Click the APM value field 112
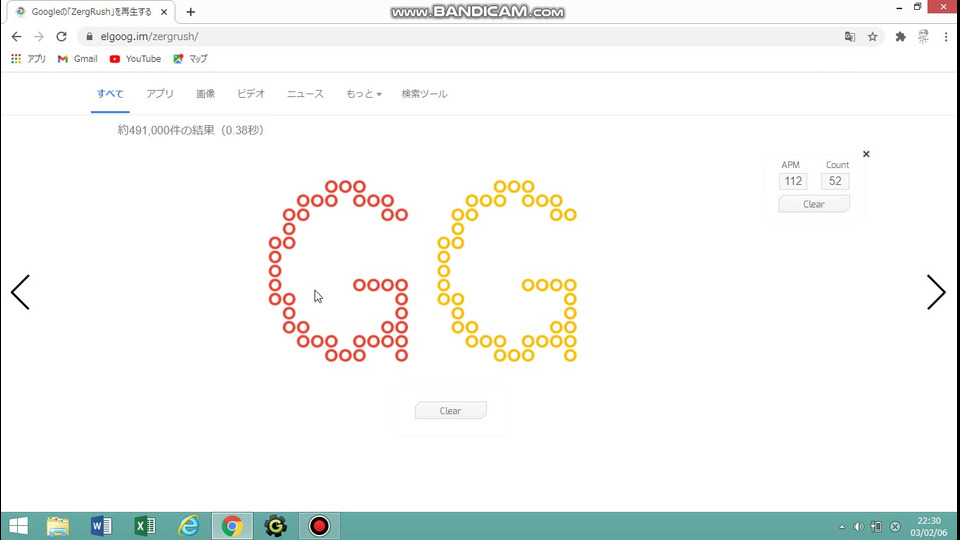 (x=793, y=181)
